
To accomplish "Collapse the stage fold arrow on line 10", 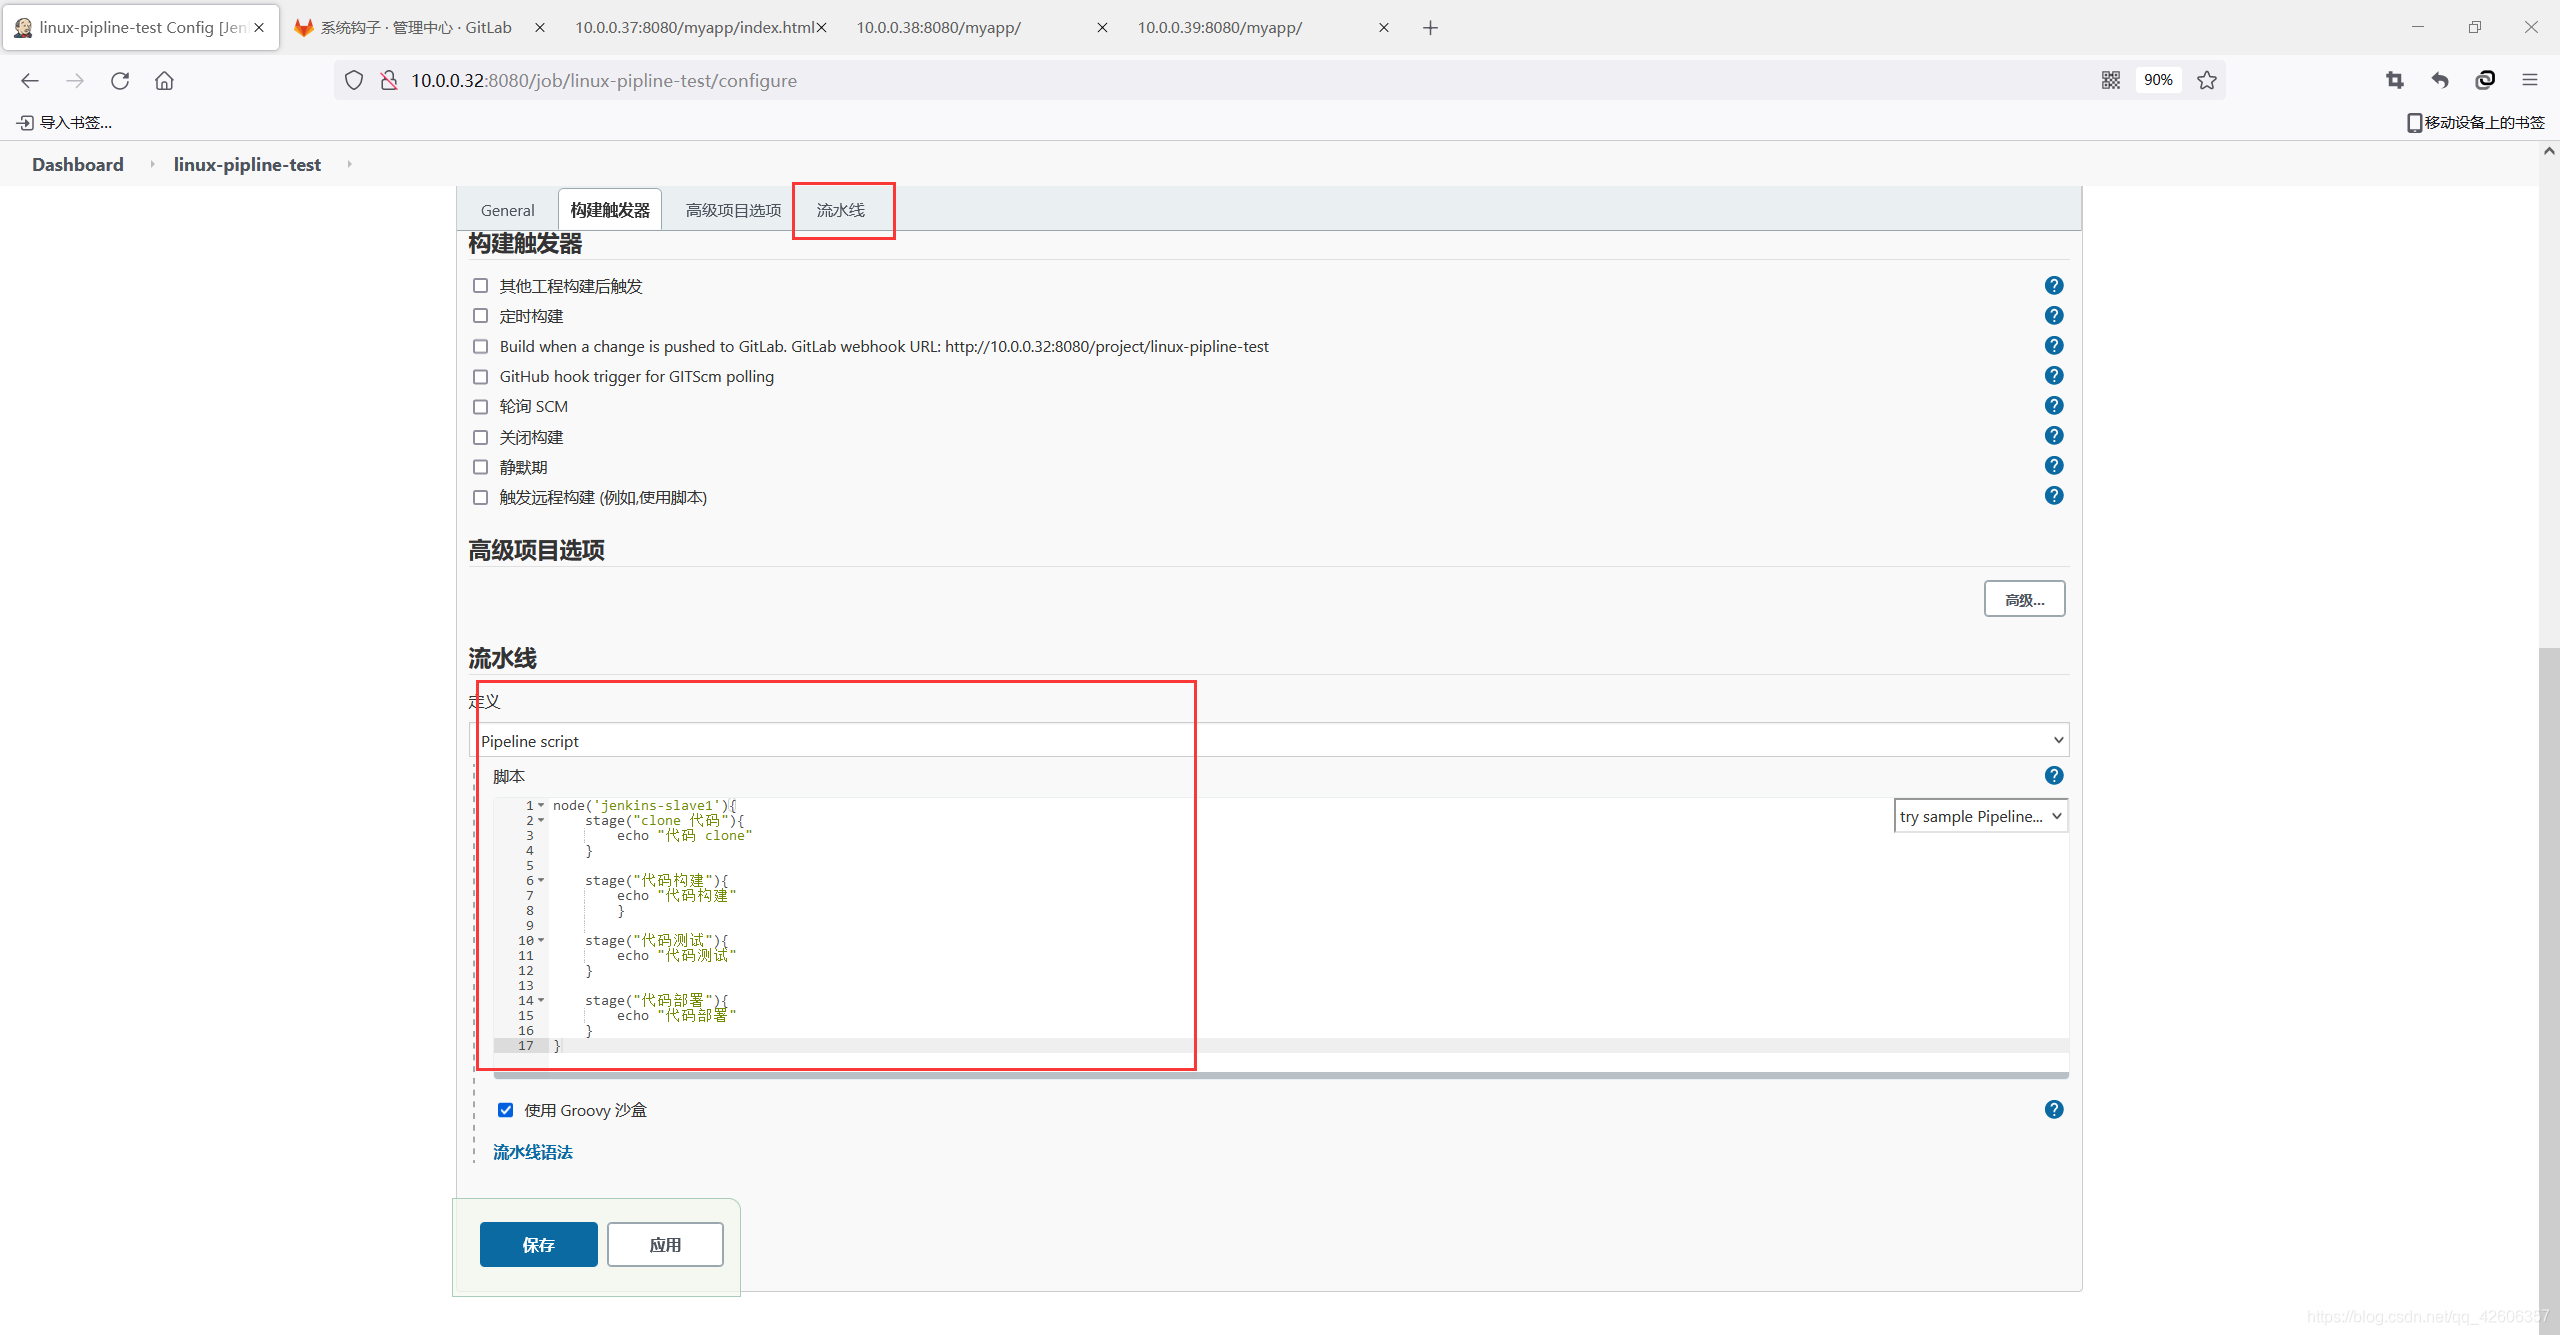I will click(541, 940).
